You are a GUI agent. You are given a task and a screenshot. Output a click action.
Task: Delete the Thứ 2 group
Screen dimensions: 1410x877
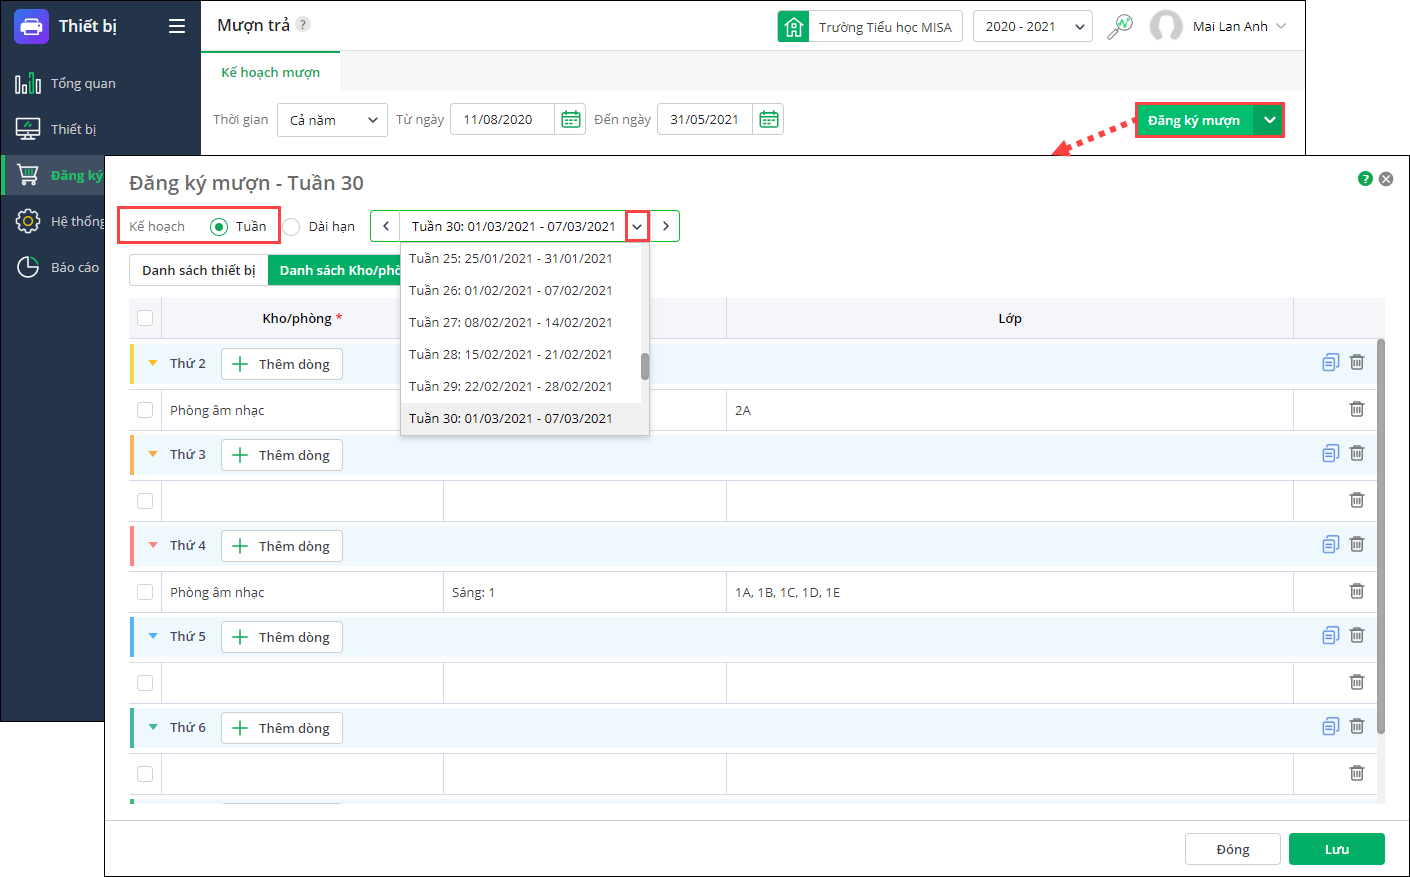1357,362
